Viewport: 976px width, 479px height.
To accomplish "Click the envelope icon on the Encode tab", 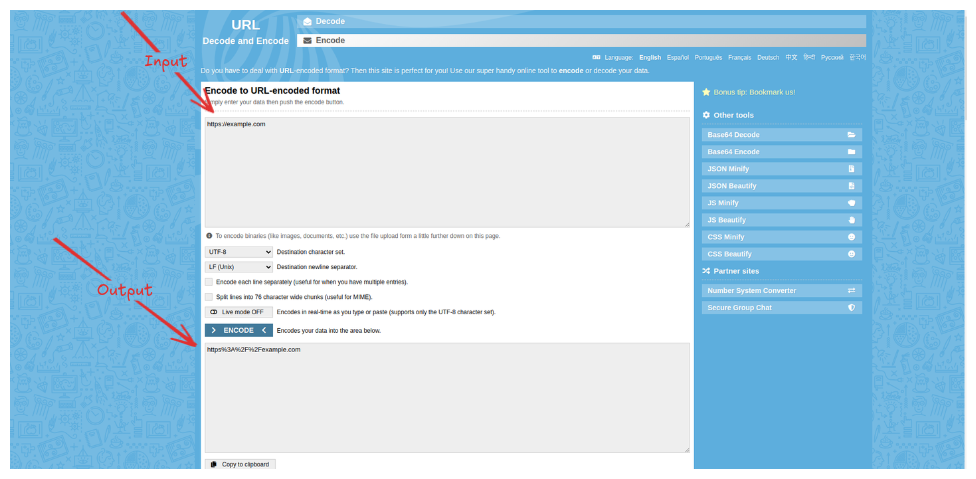I will pos(307,40).
